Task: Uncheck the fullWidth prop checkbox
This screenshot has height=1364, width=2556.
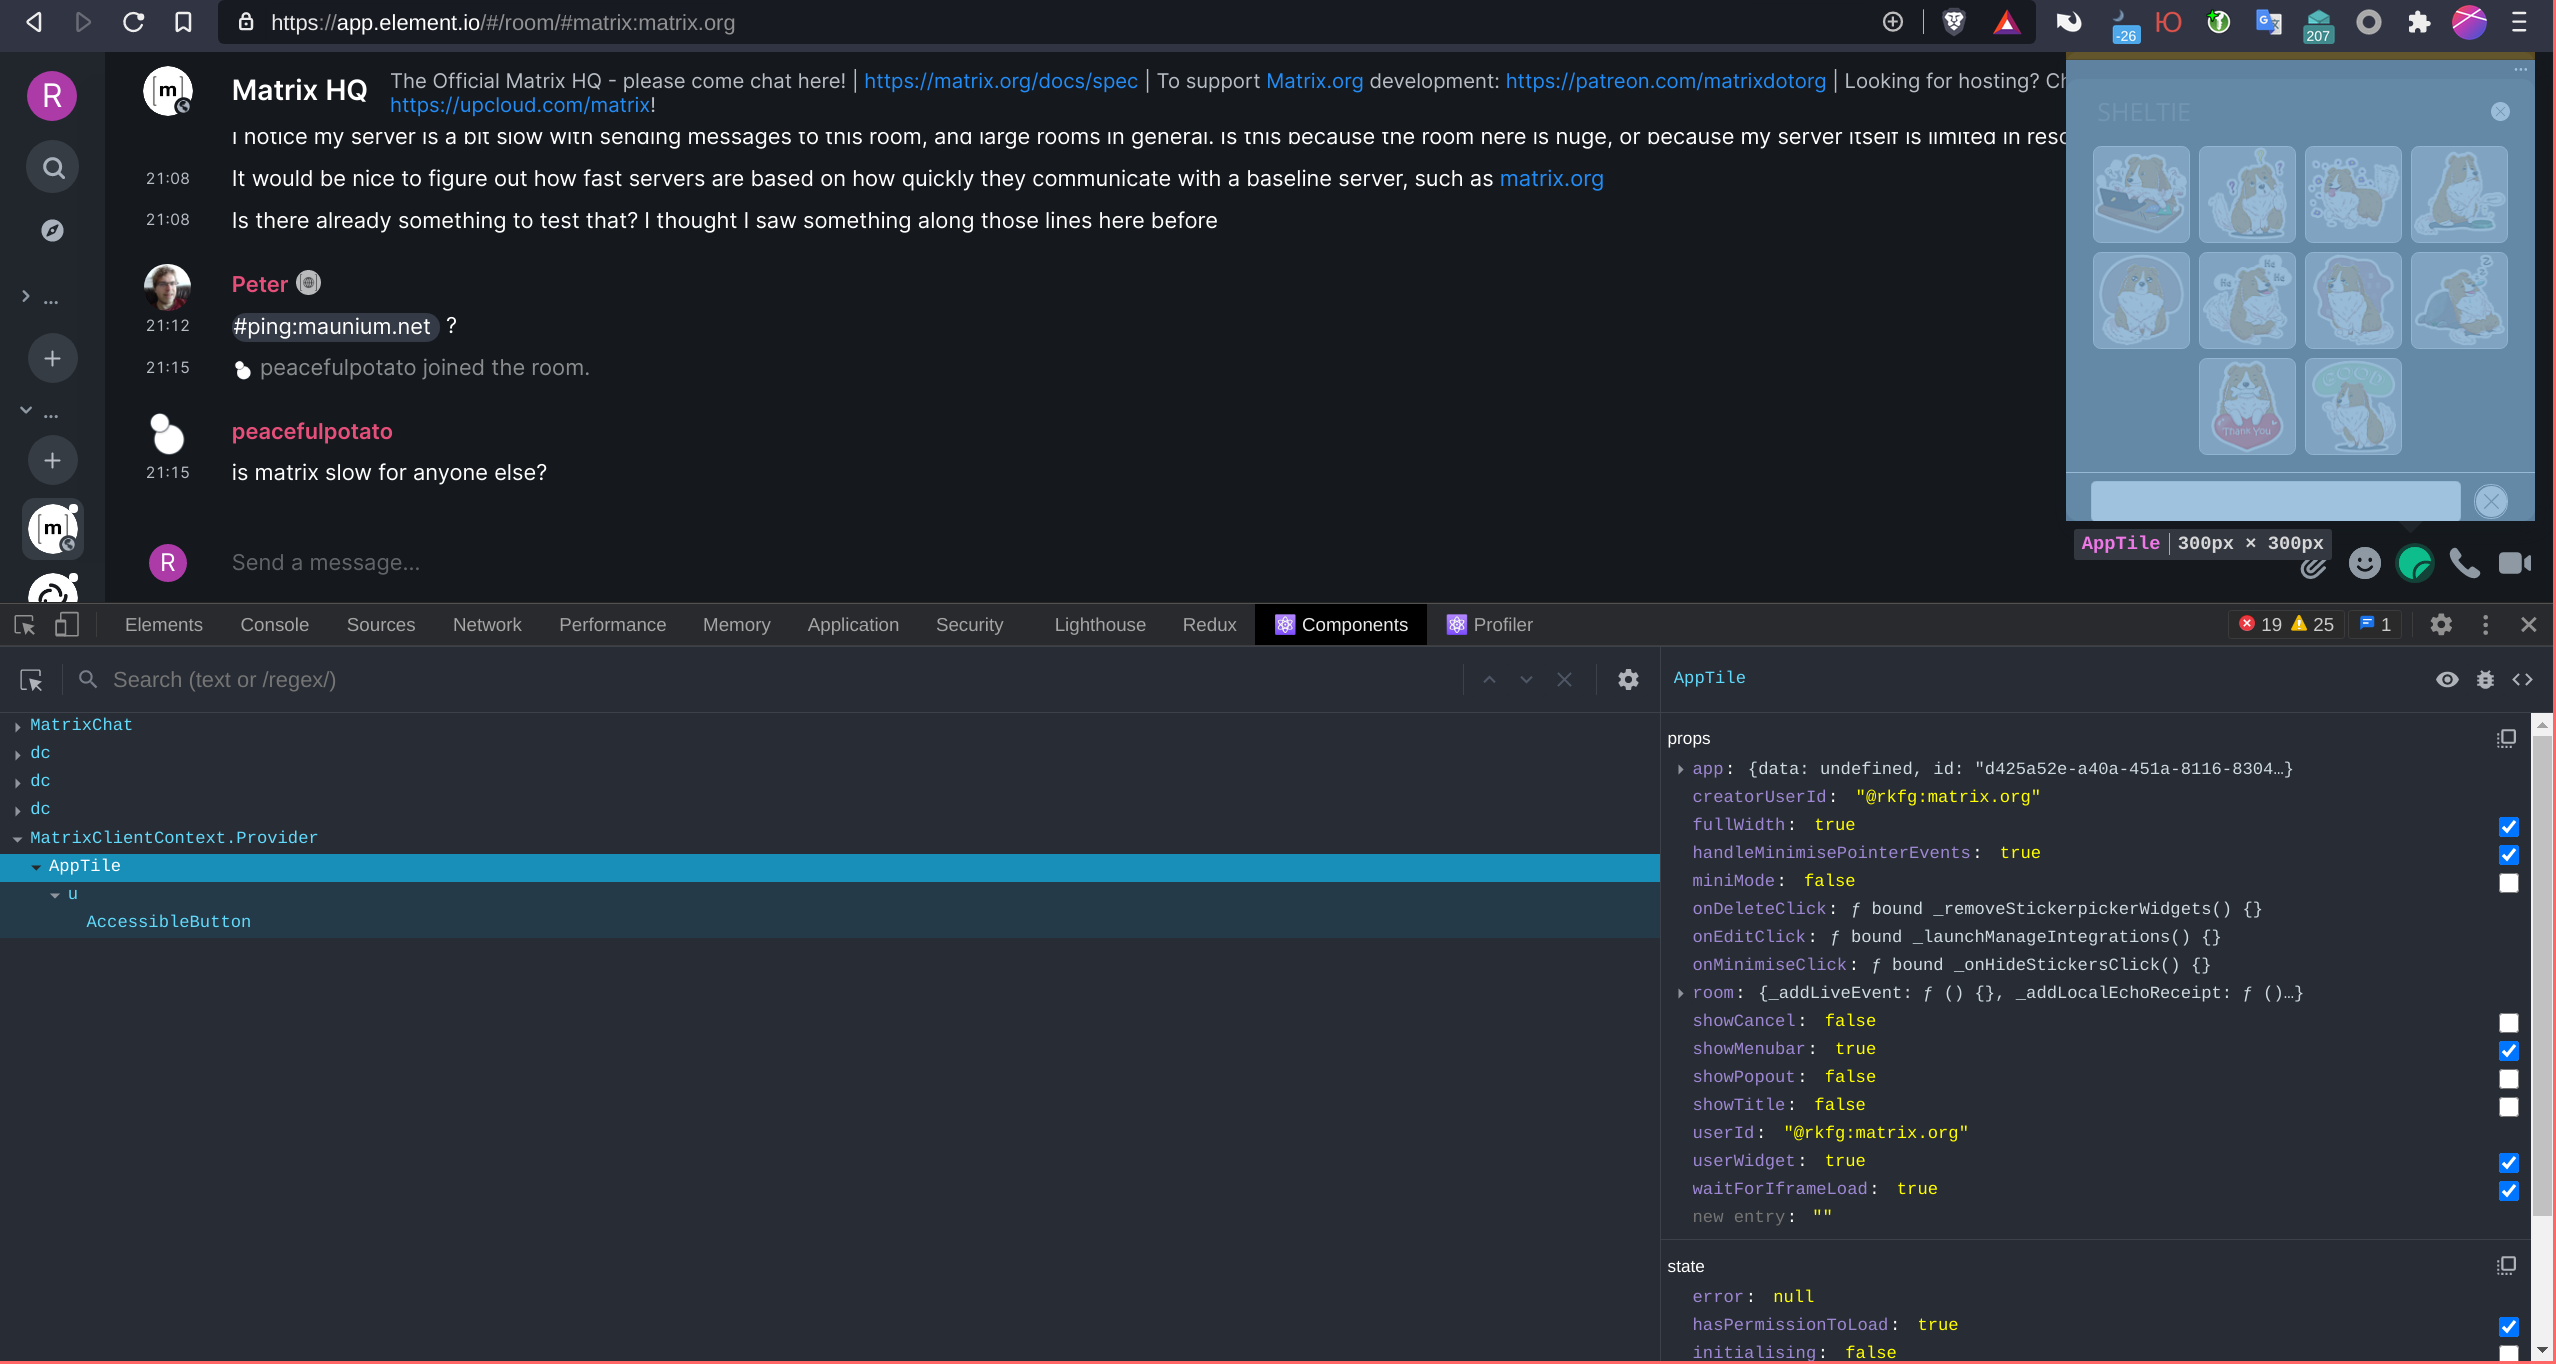Action: 2508,826
